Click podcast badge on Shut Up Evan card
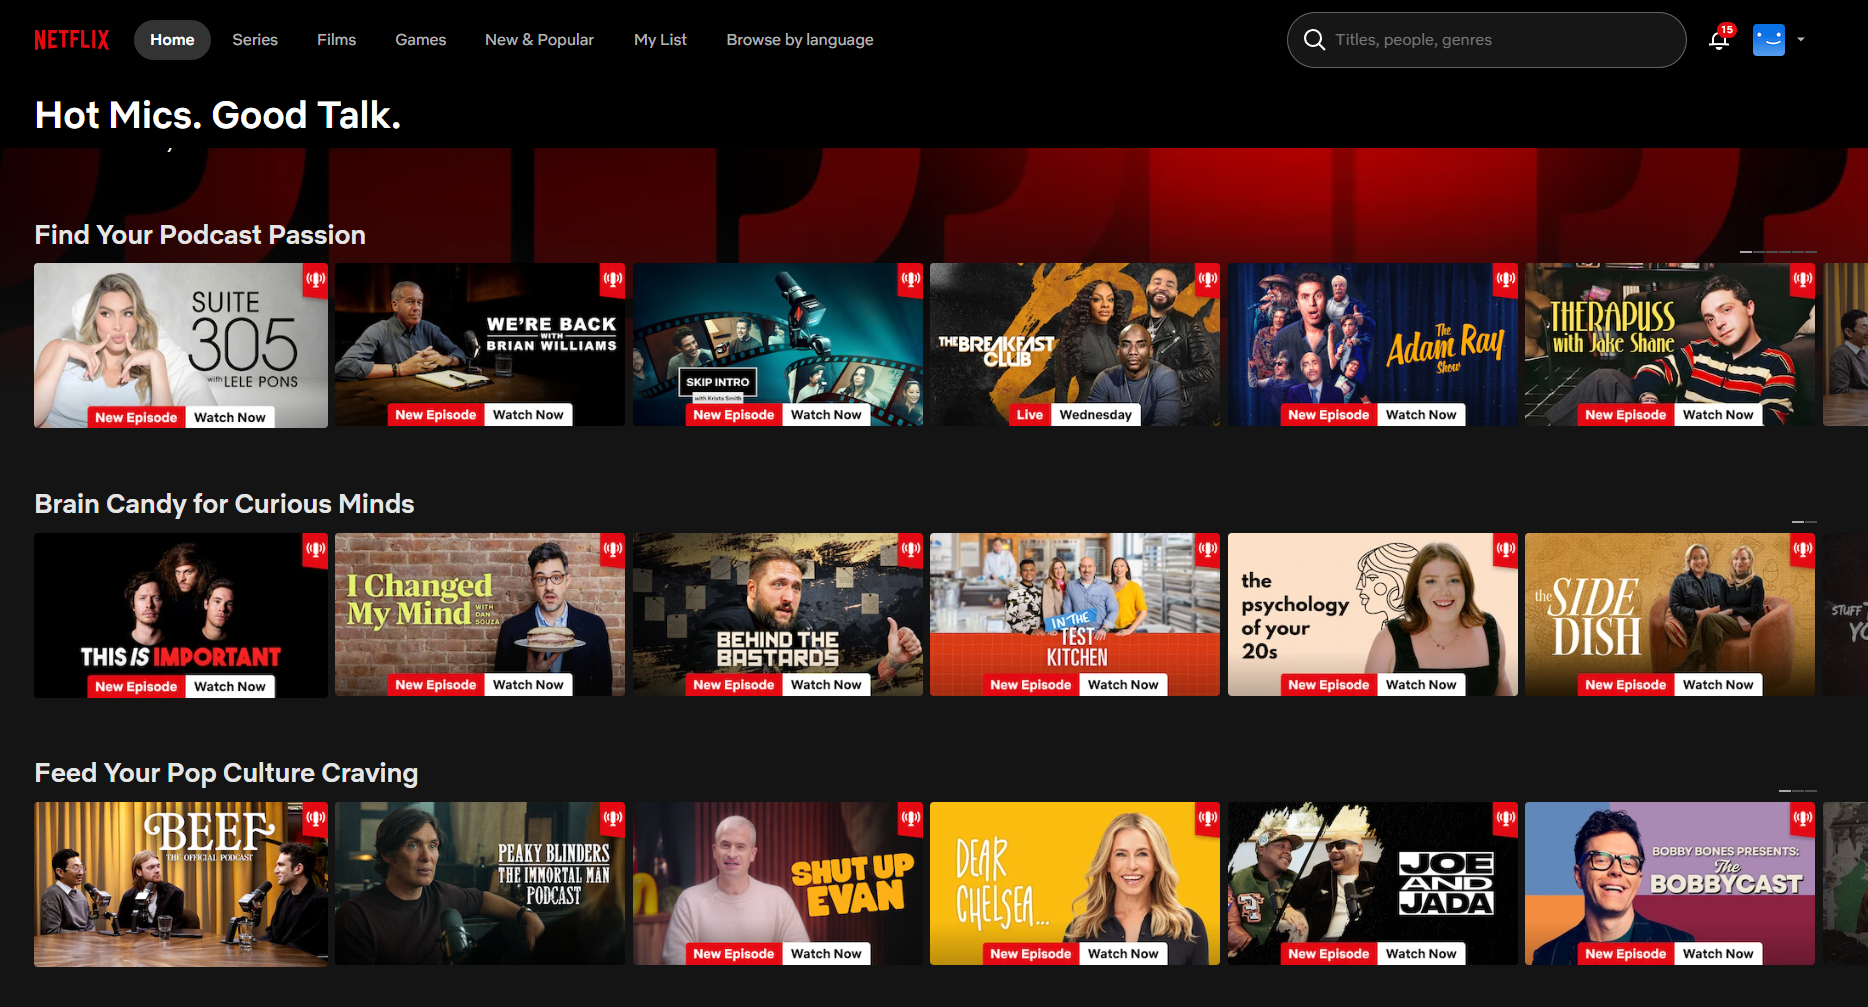 (910, 818)
